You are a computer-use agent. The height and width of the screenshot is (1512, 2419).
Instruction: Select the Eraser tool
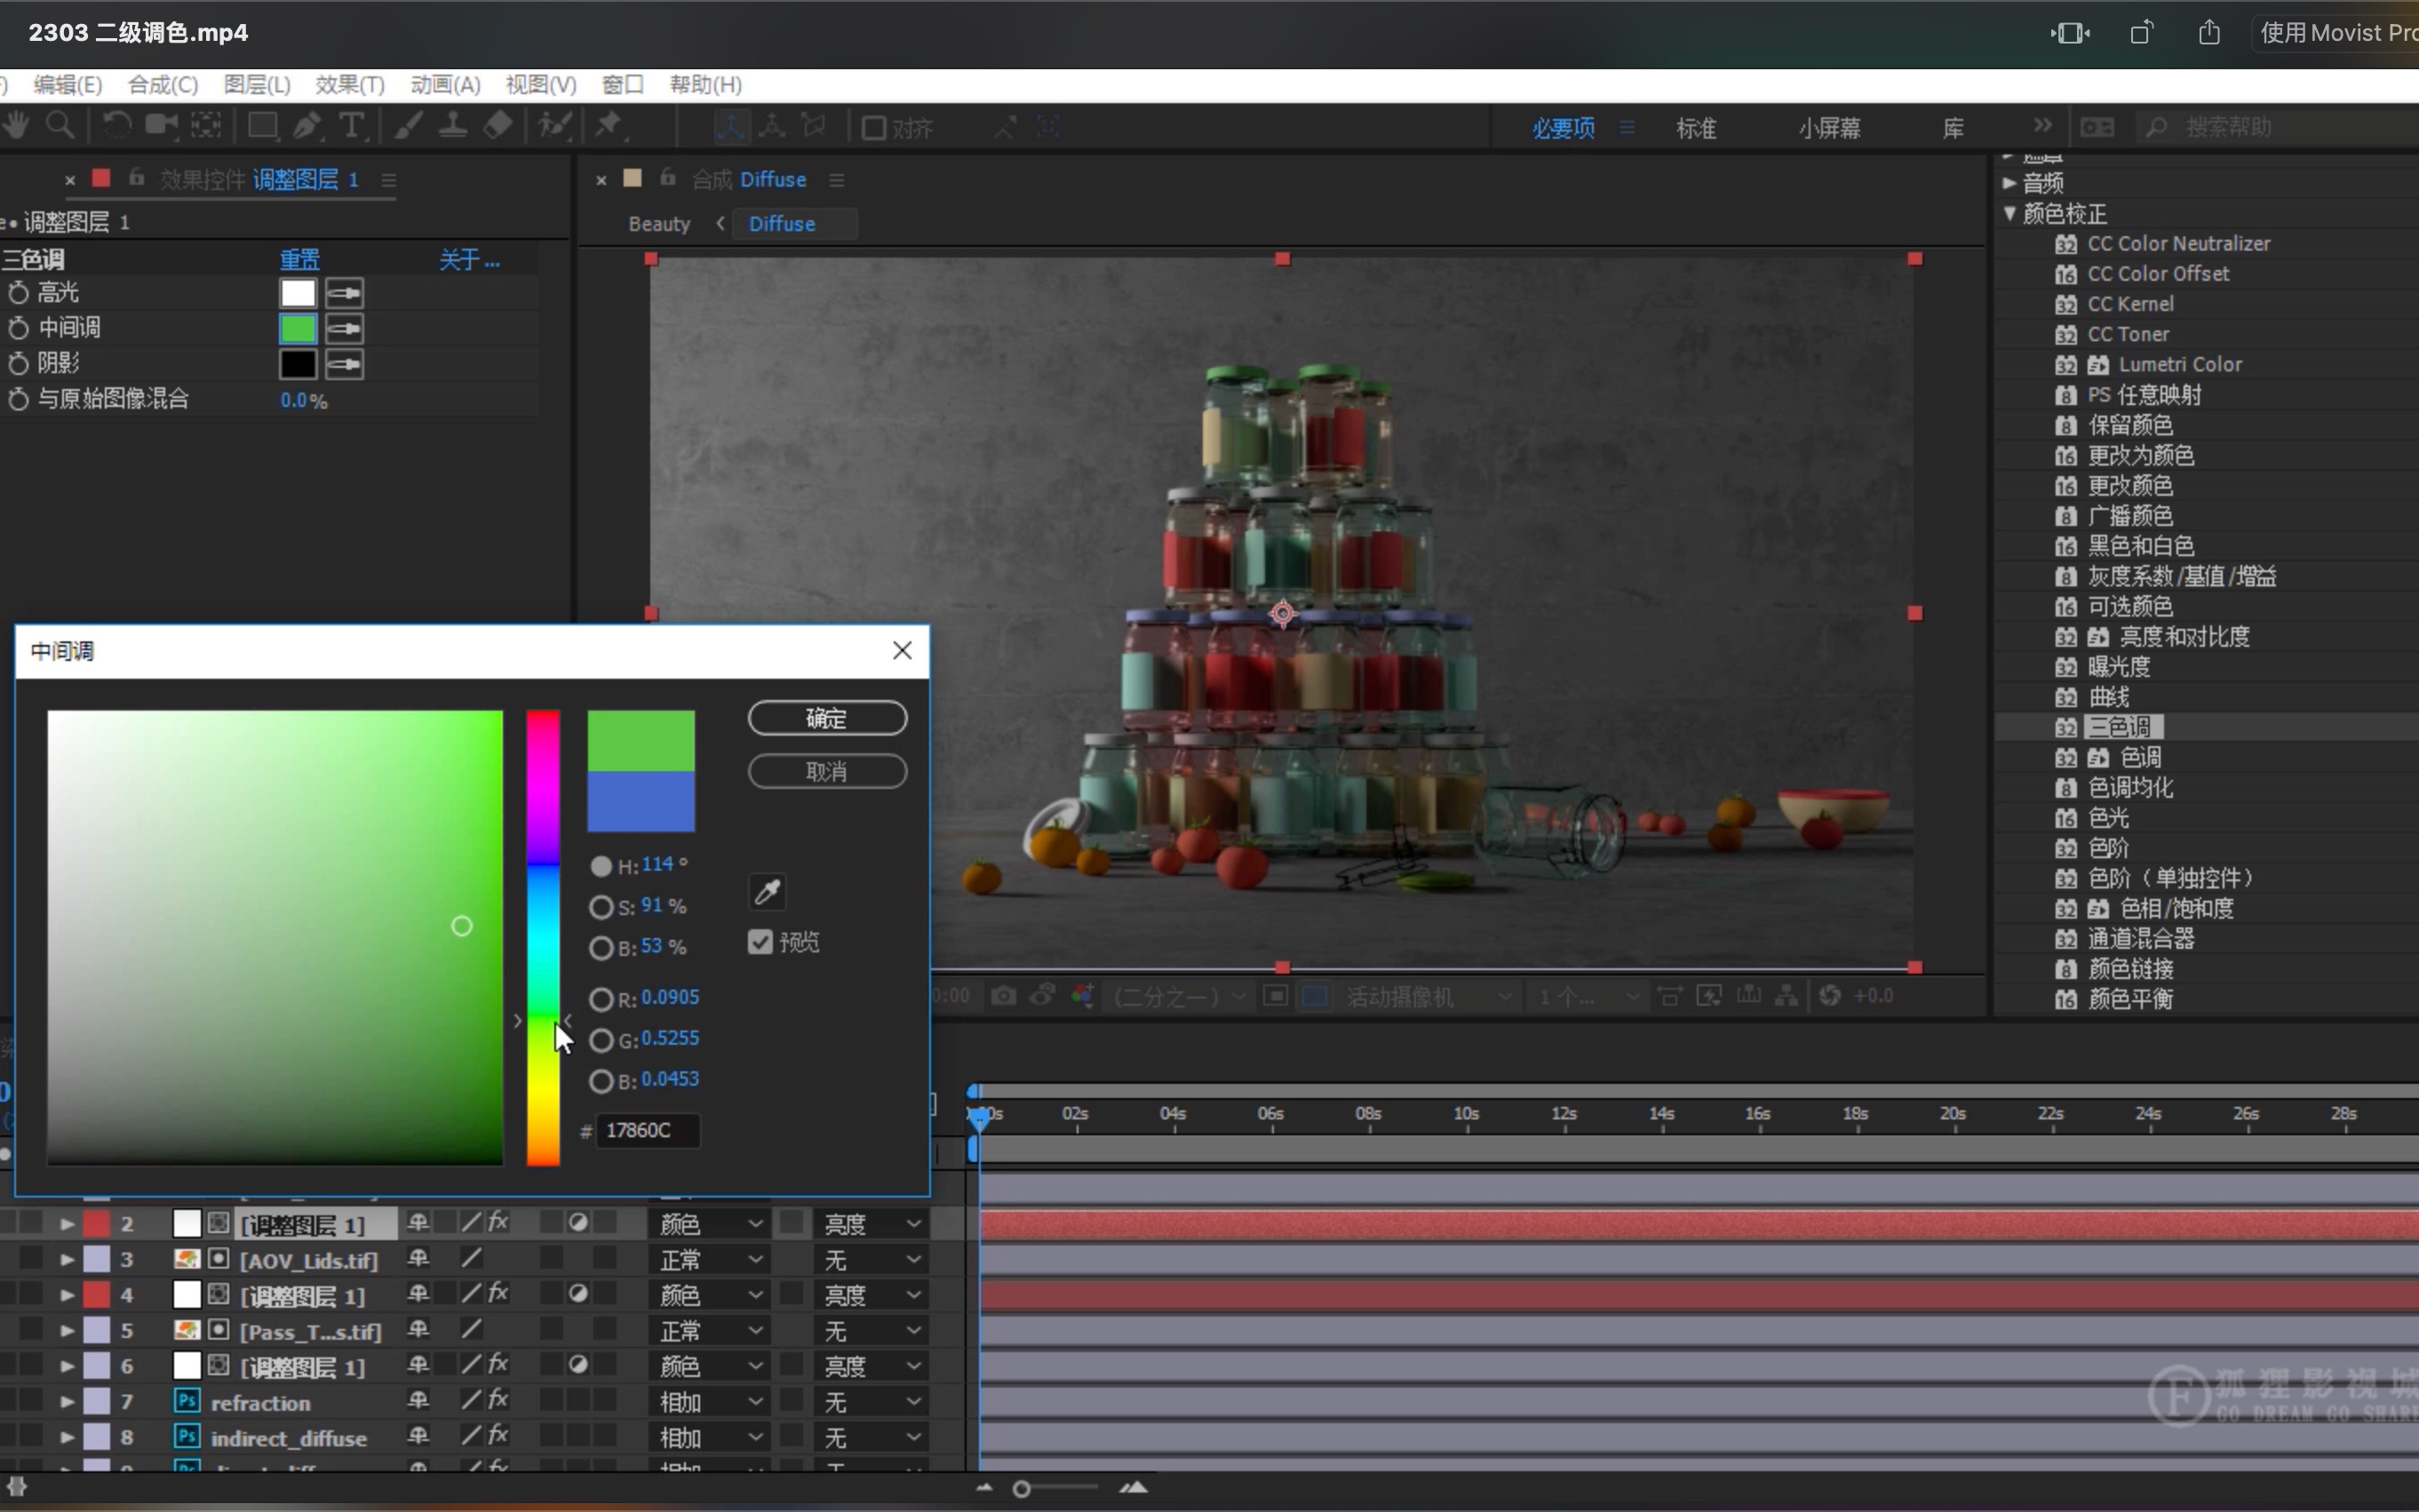498,126
